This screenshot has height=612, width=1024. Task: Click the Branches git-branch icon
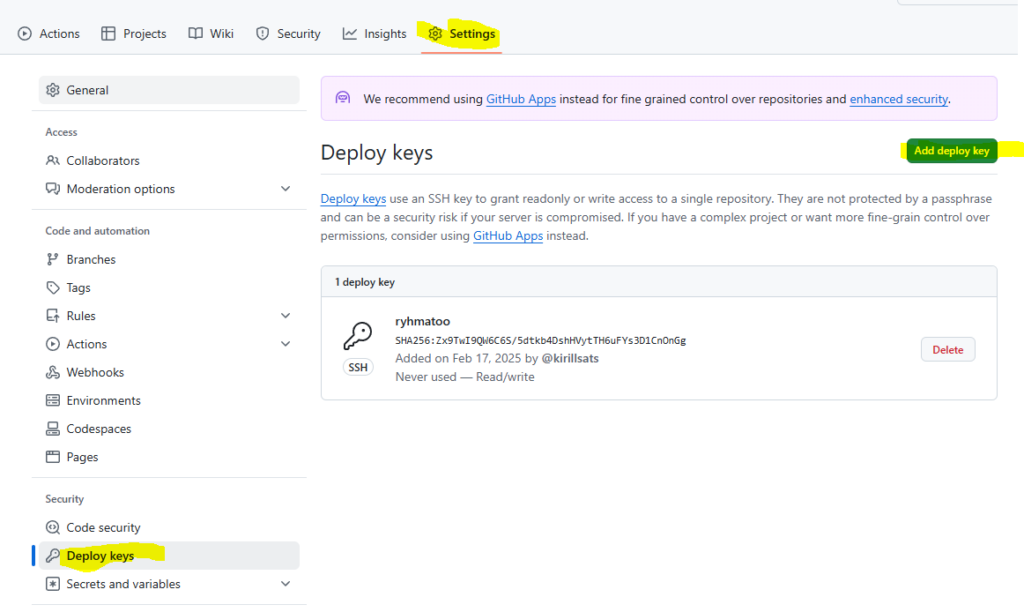click(53, 259)
